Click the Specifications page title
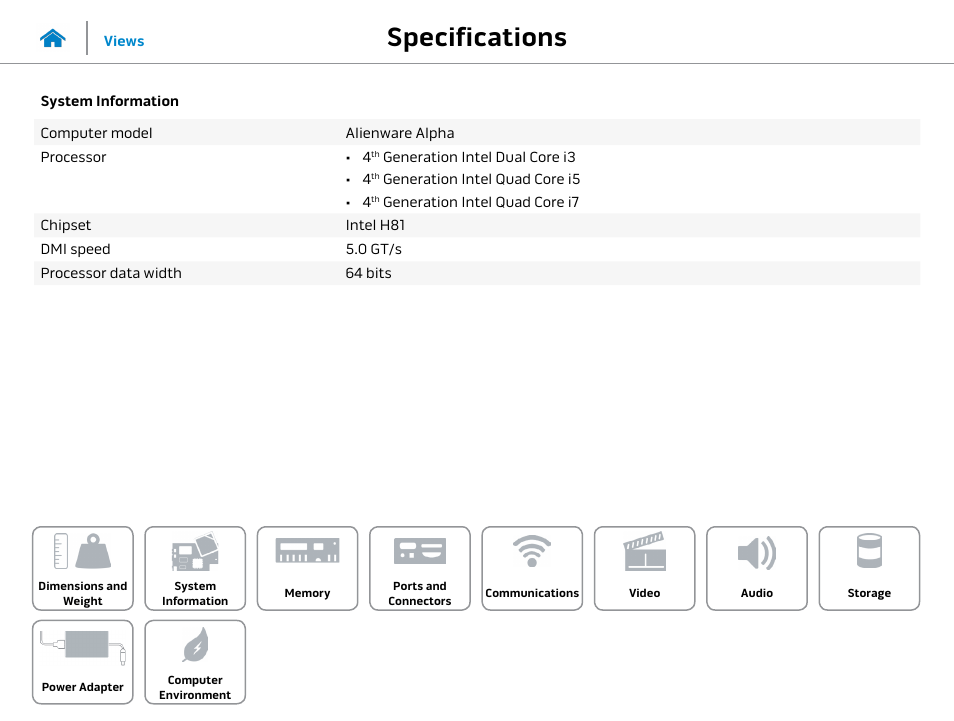 coord(477,37)
